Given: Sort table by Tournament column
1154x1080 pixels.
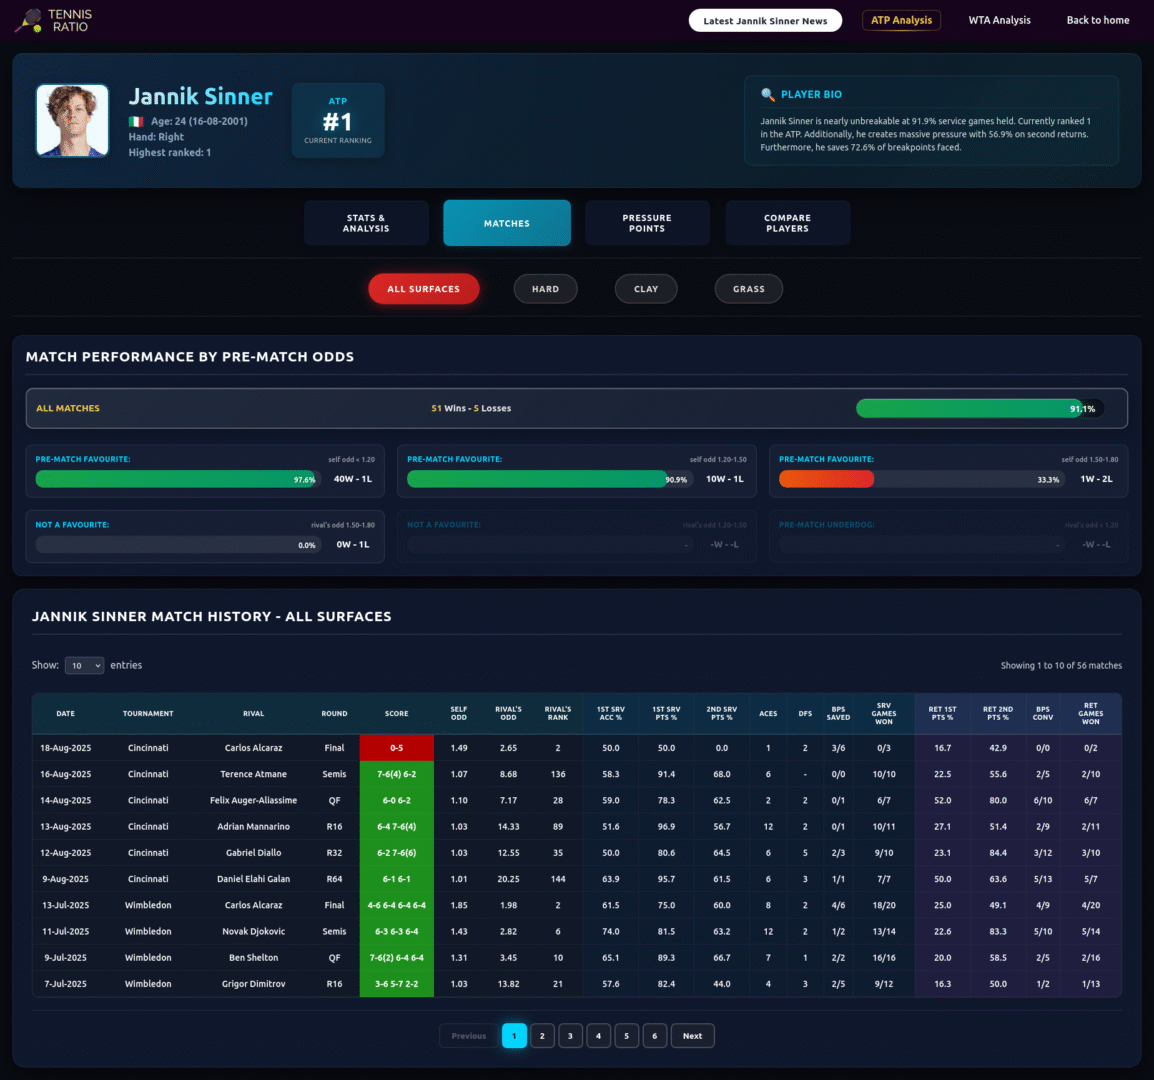Looking at the screenshot, I should [148, 713].
